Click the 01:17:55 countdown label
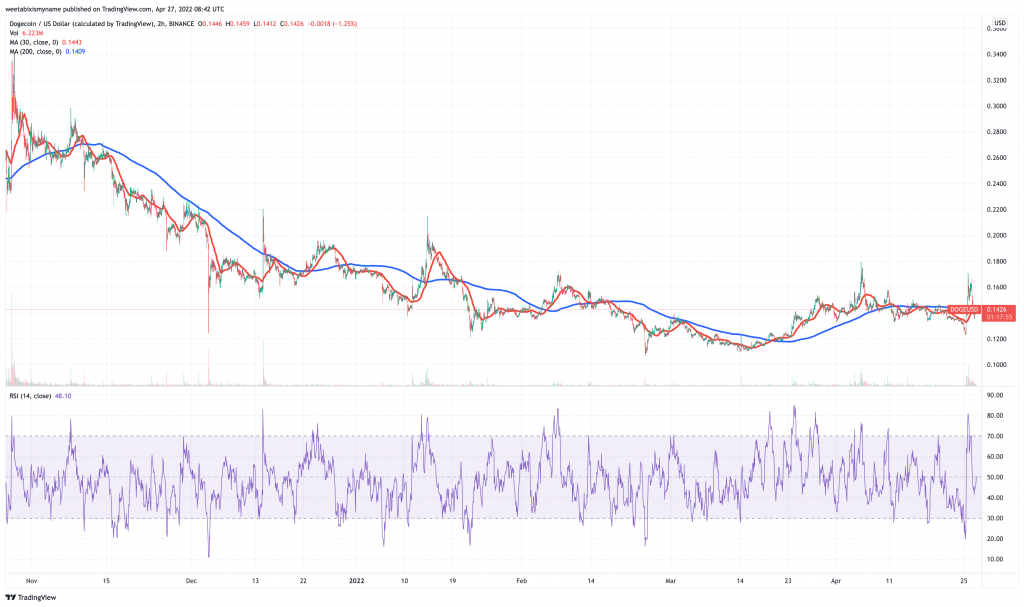This screenshot has height=607, width=1024. point(999,317)
